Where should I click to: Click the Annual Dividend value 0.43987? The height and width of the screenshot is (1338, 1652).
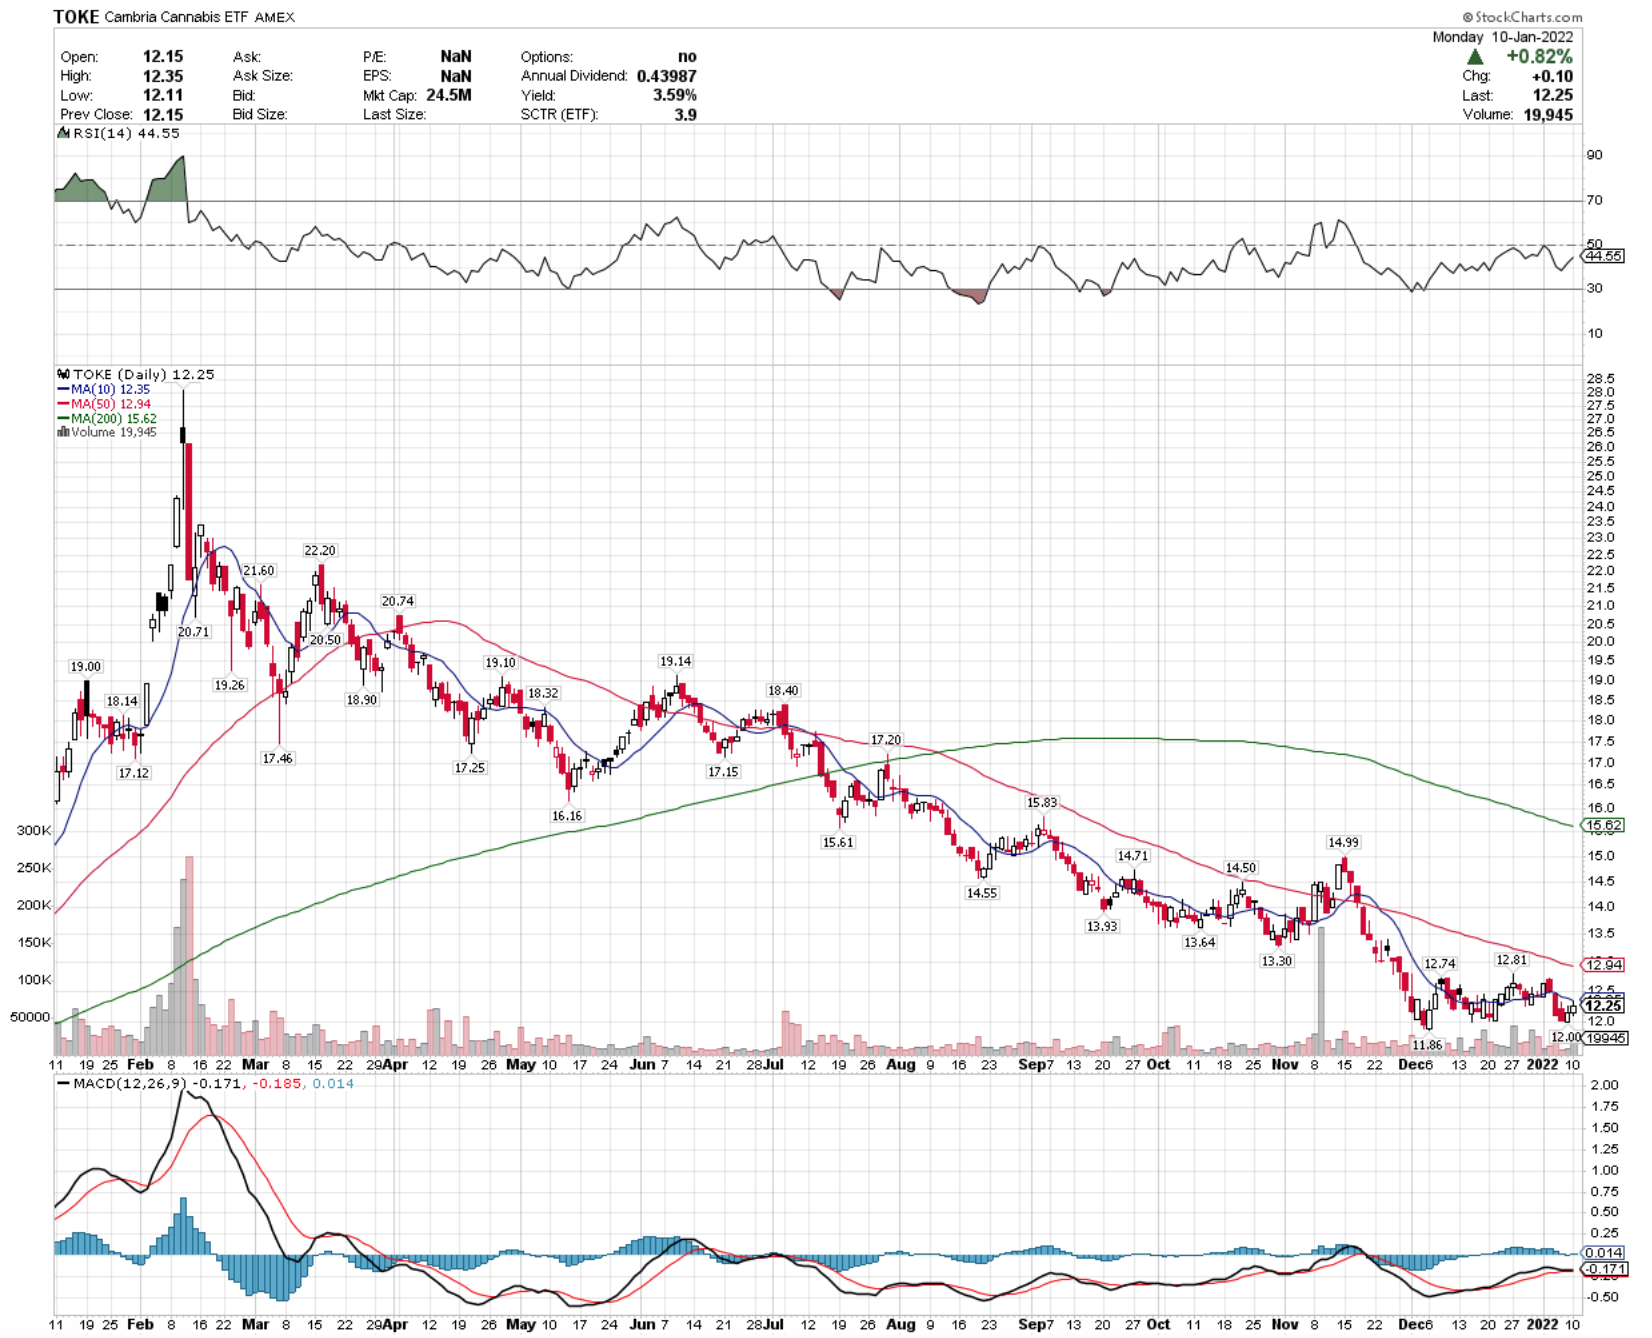pyautogui.click(x=666, y=76)
